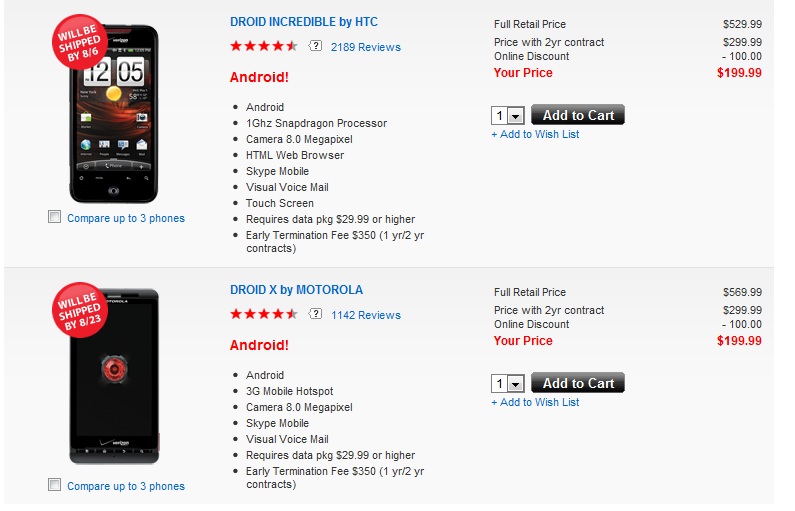The width and height of the screenshot is (795, 511).
Task: Click the Droid X star rating
Action: coord(264,314)
